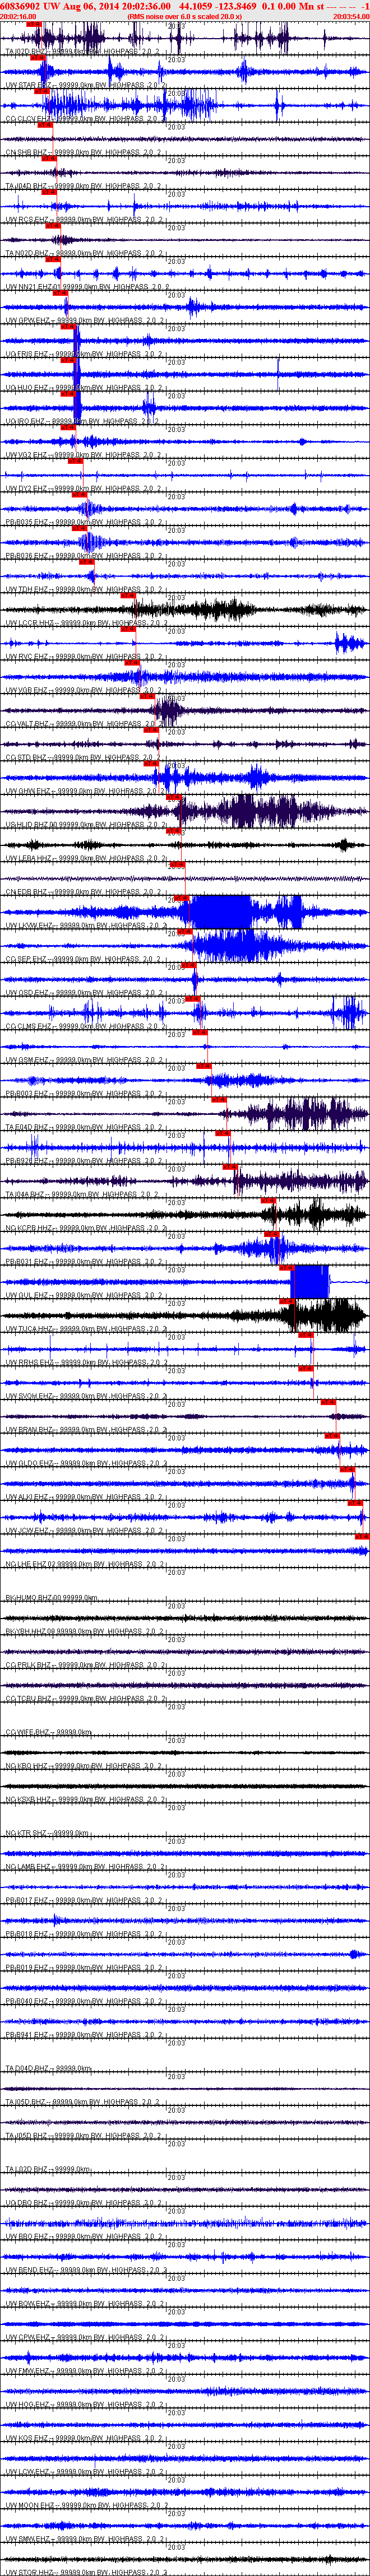
Task: Click the end time label 20:03:54.00
Action: (351, 17)
